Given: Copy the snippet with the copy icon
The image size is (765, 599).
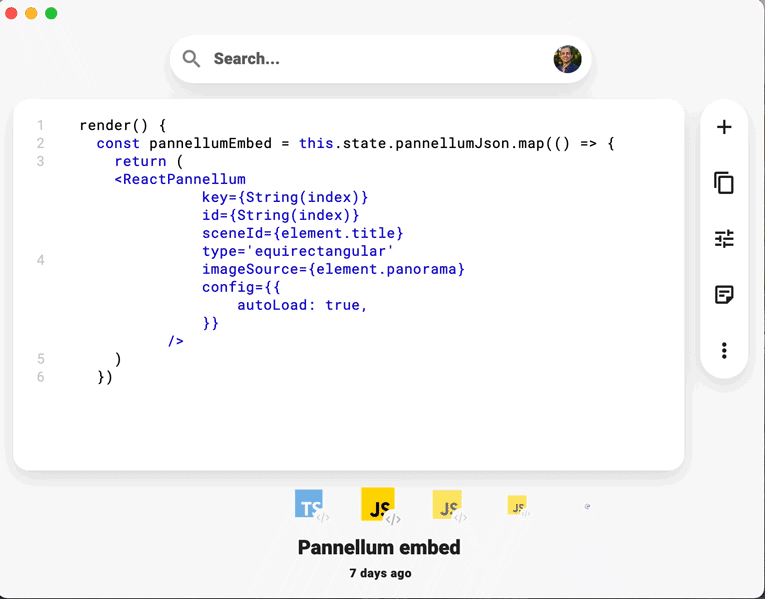Looking at the screenshot, I should [724, 183].
